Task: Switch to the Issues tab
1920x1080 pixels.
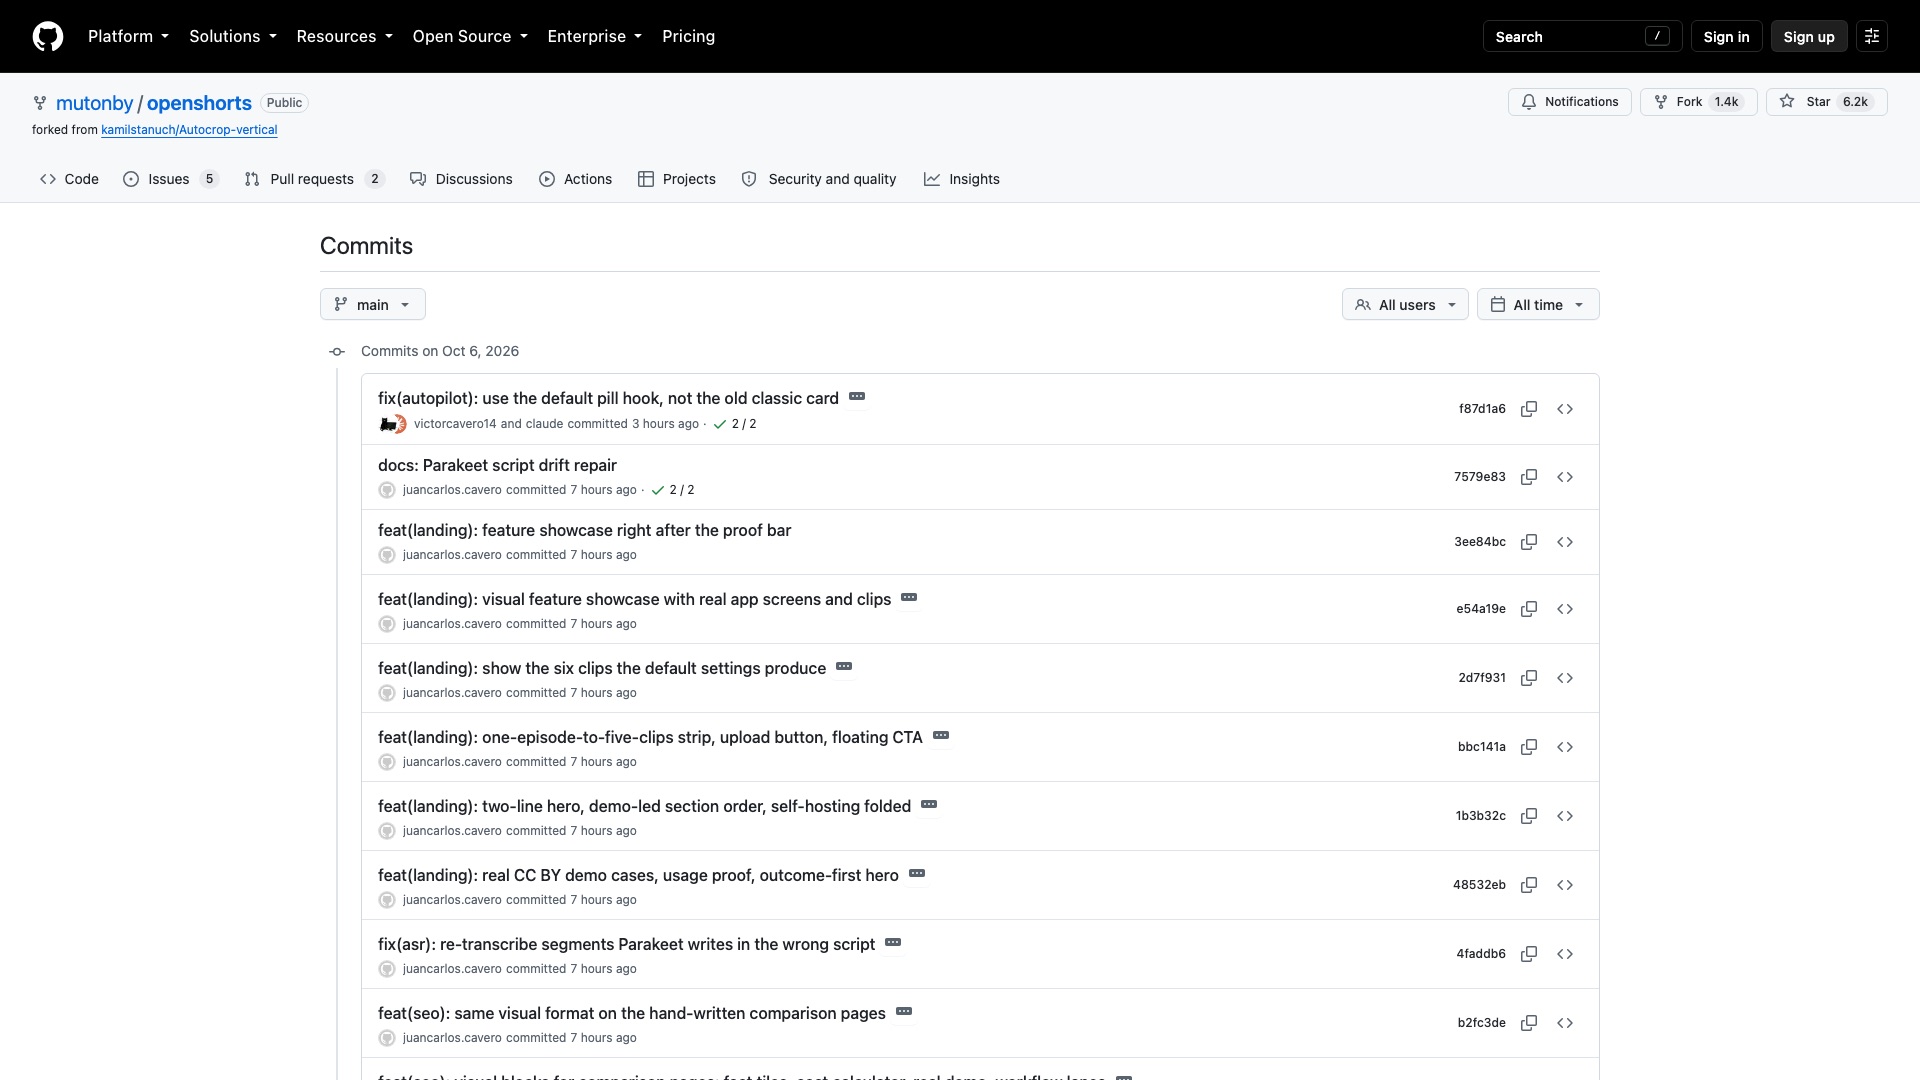Action: [x=171, y=179]
